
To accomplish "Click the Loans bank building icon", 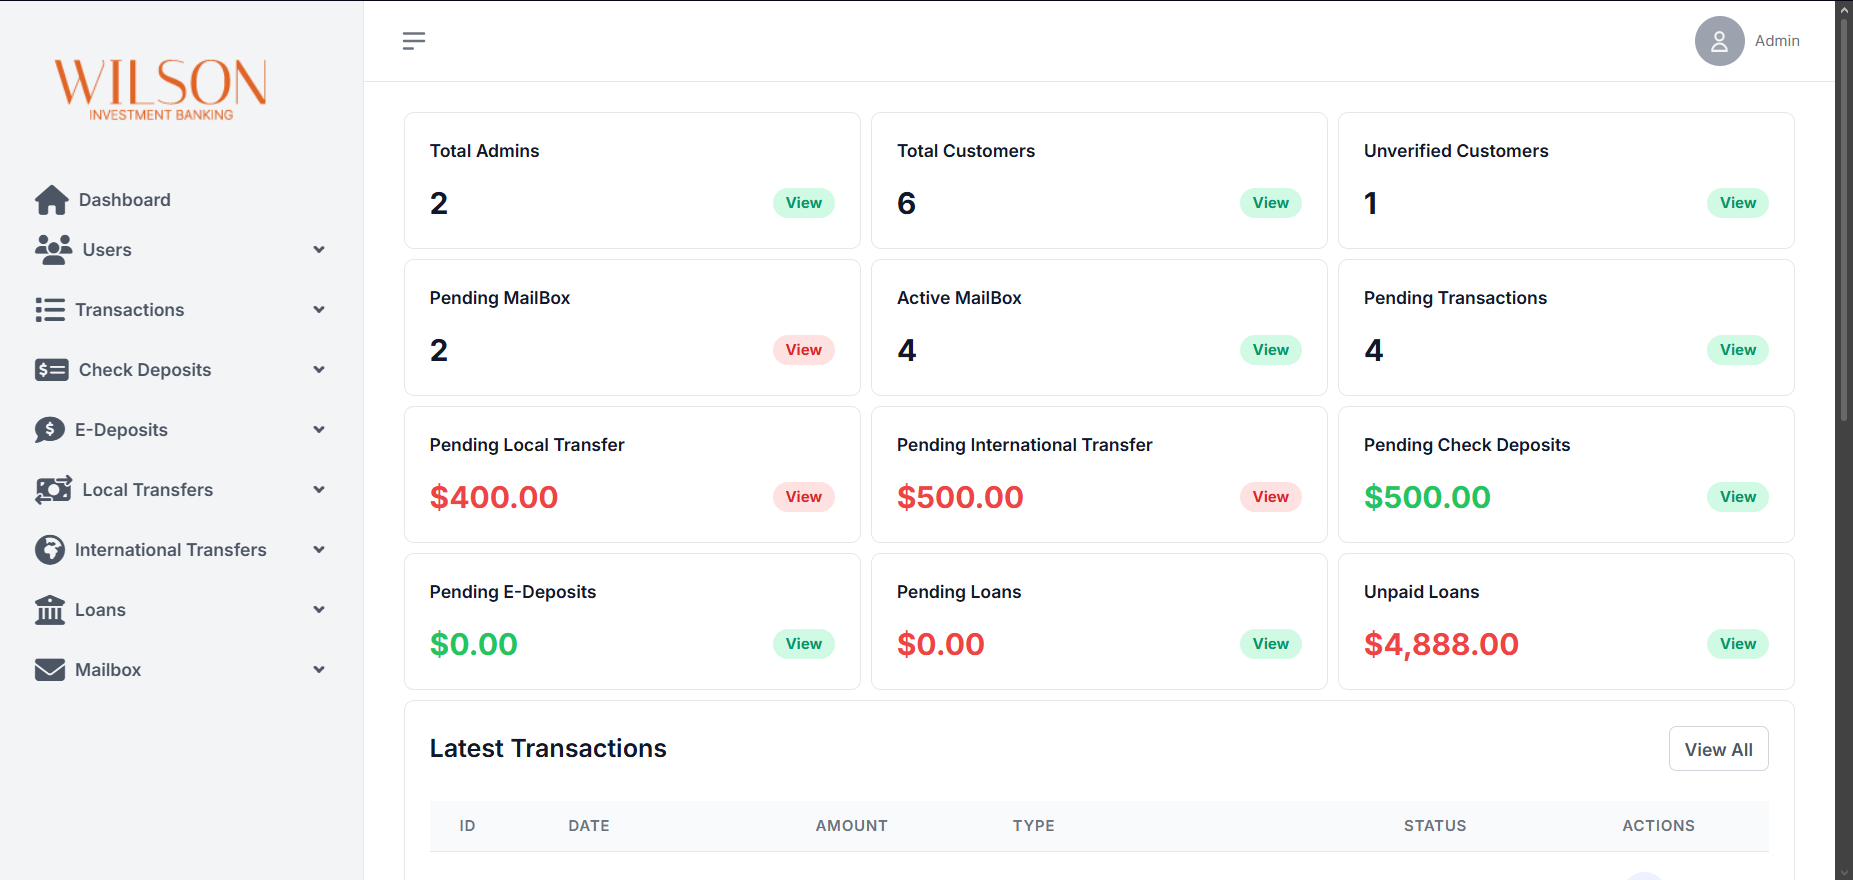I will click(50, 610).
